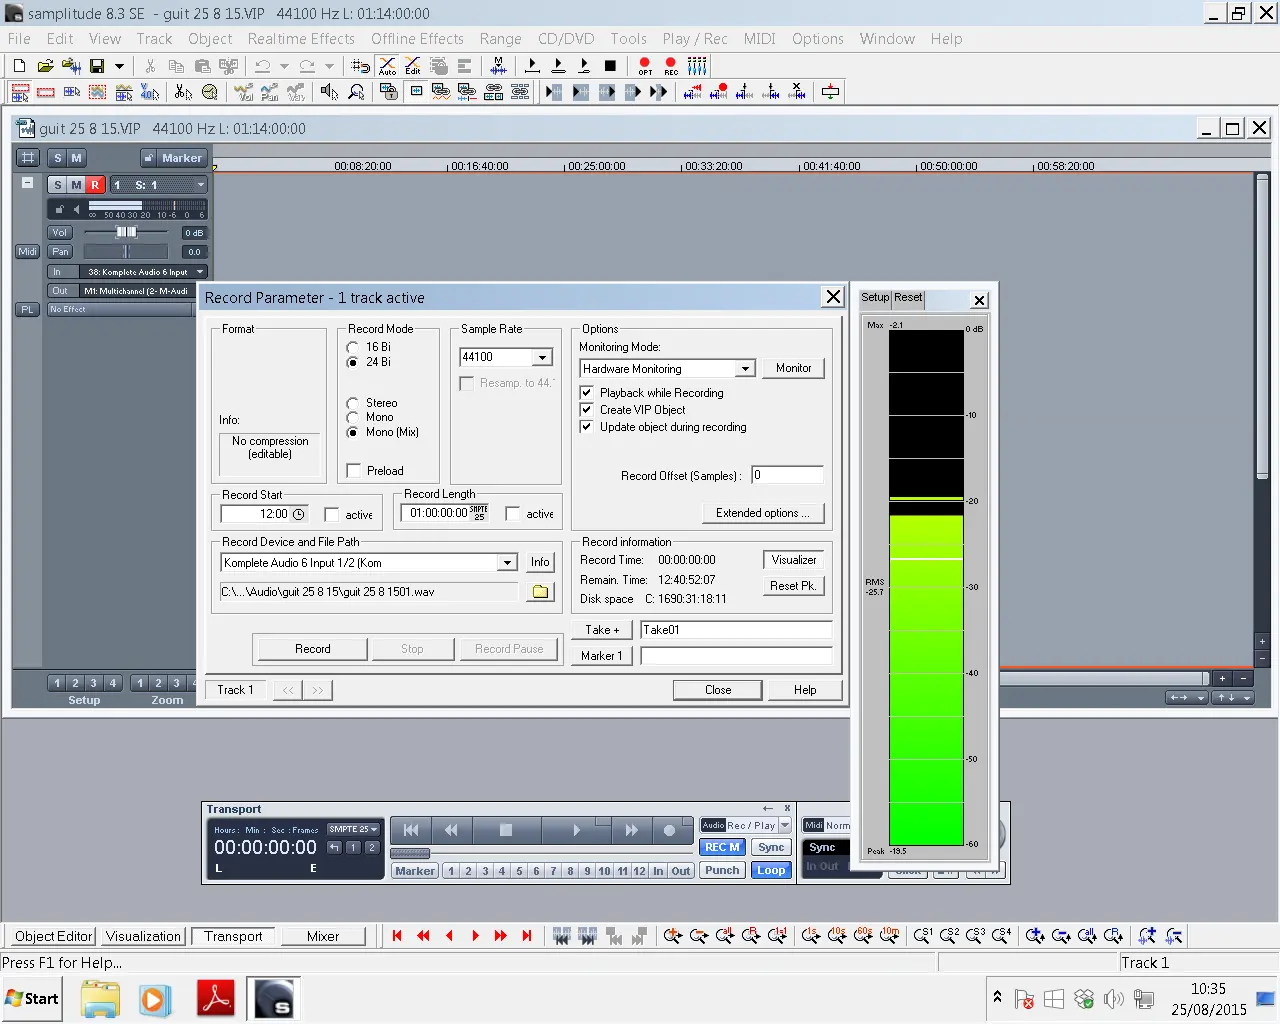Click the Transport record button

click(x=670, y=830)
